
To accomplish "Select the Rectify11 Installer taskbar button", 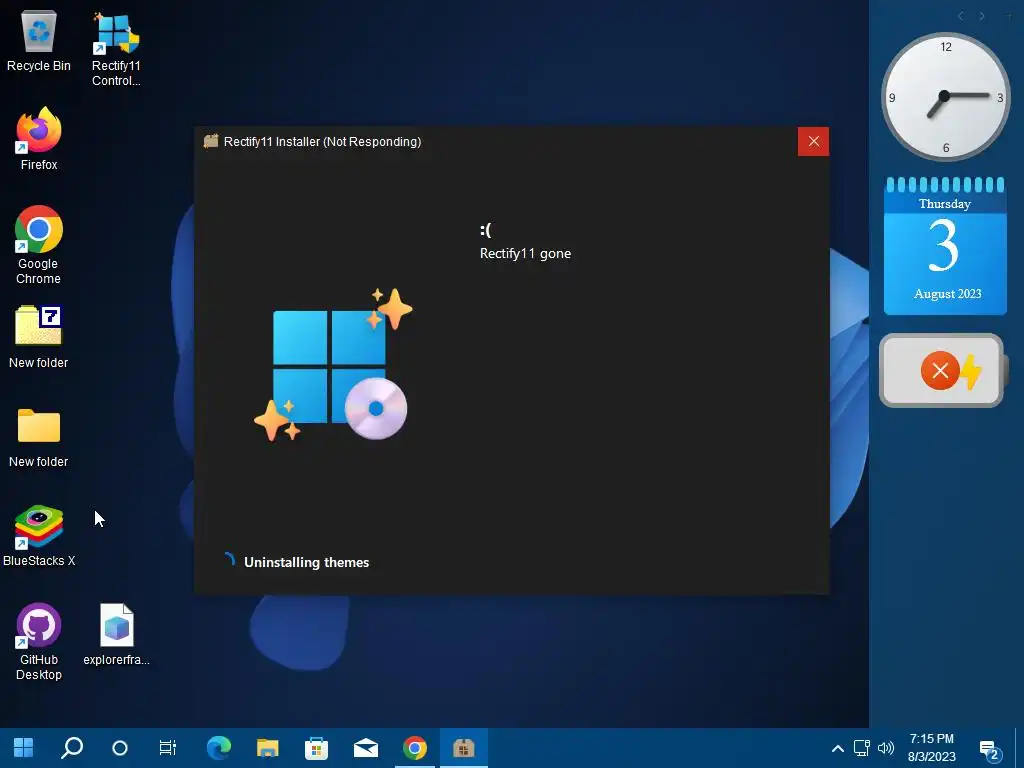I will tap(464, 748).
